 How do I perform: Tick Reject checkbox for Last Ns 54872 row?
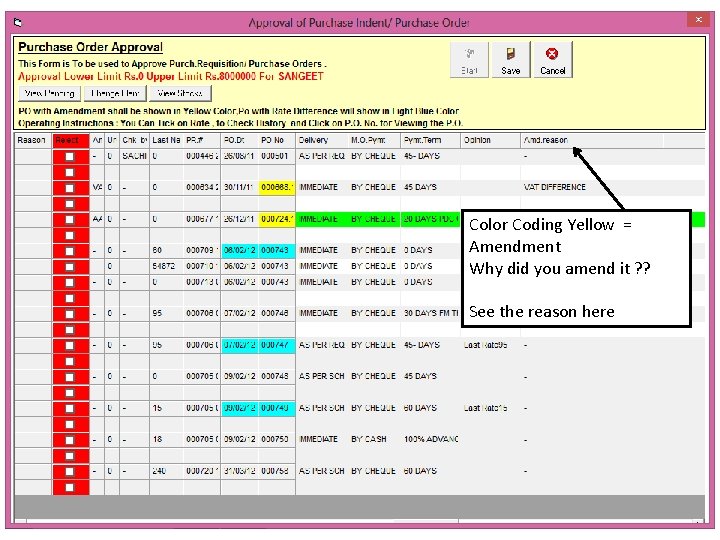pos(69,266)
